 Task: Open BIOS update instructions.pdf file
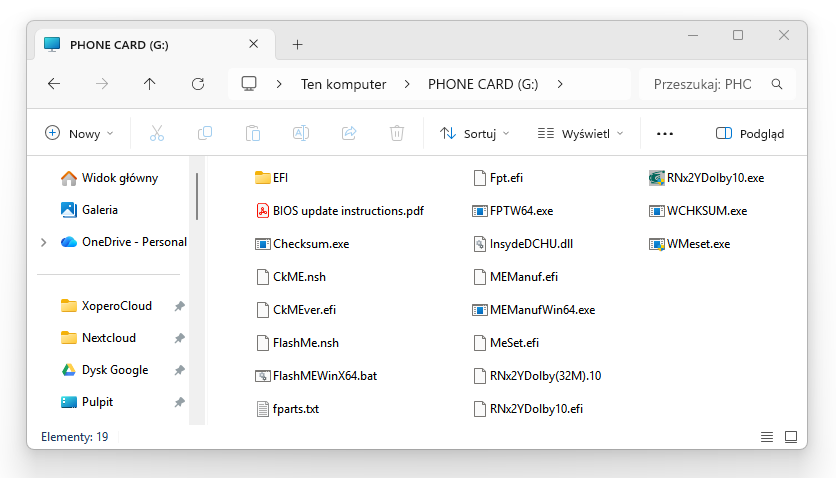(347, 211)
